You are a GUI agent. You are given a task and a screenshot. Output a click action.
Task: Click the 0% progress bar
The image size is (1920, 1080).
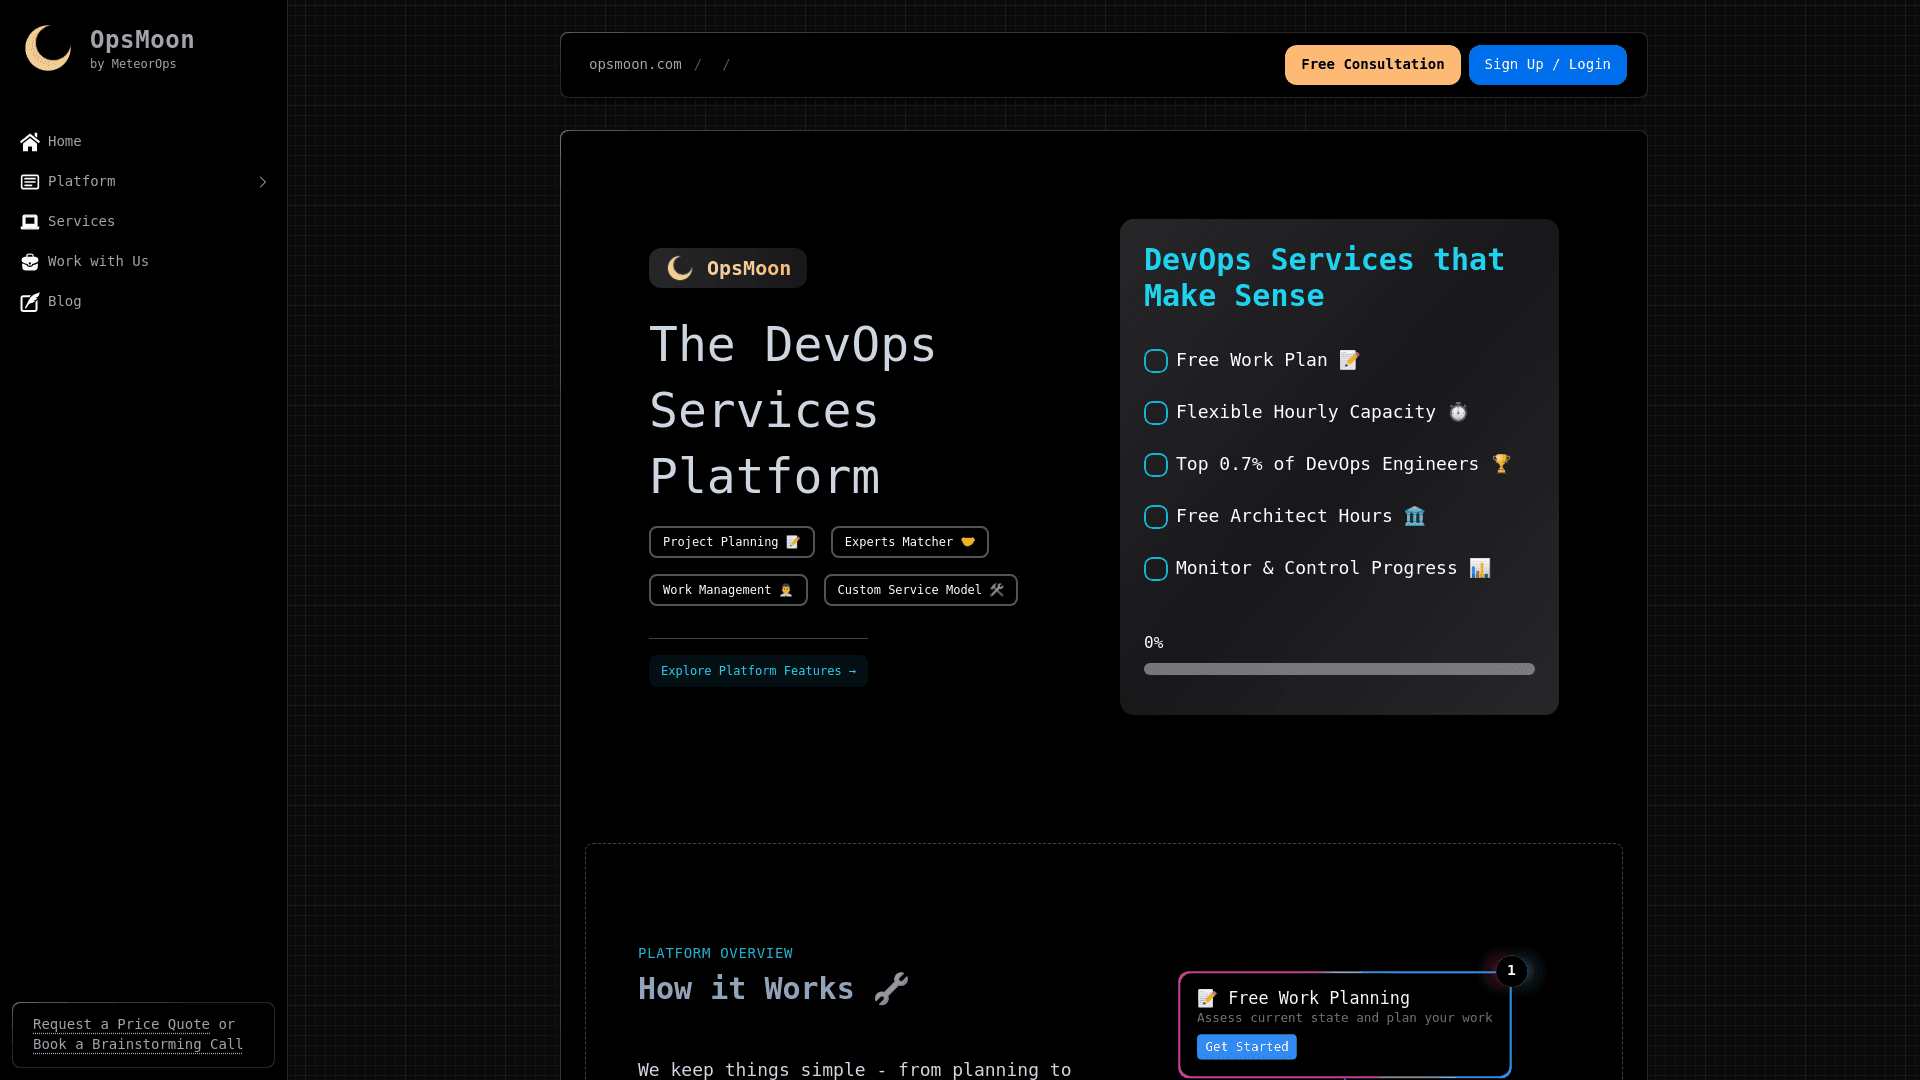1338,669
